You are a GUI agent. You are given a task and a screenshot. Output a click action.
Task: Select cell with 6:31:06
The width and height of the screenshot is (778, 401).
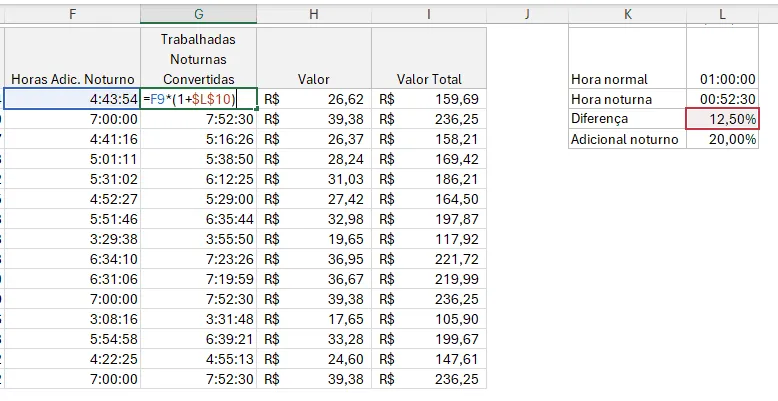72,279
